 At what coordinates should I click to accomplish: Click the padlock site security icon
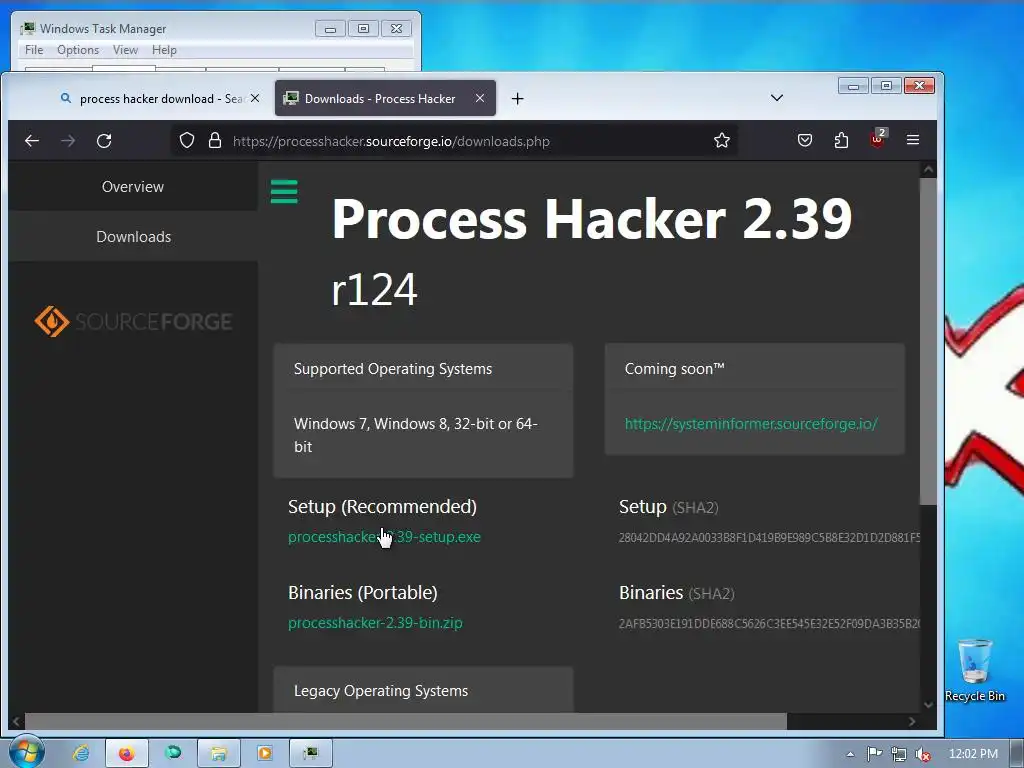[x=215, y=140]
